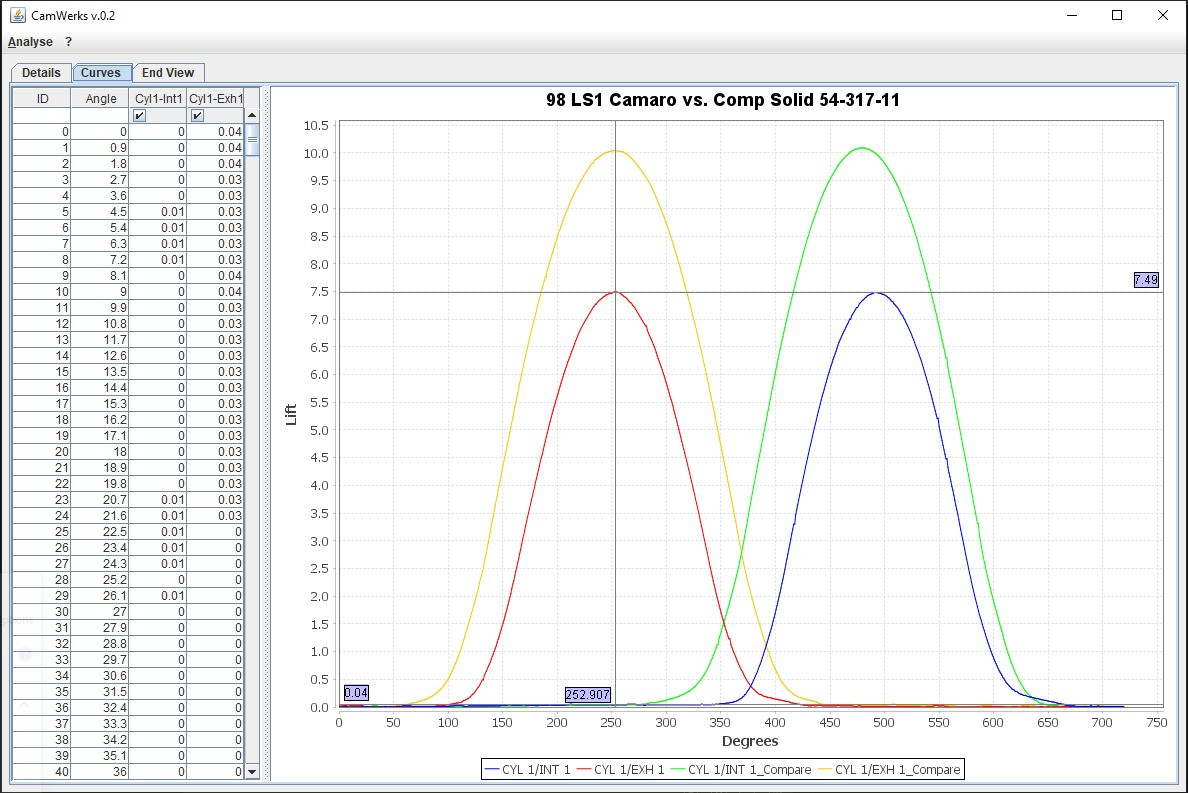Click the table scrollbar up arrow
The height and width of the screenshot is (793, 1188).
click(x=252, y=115)
